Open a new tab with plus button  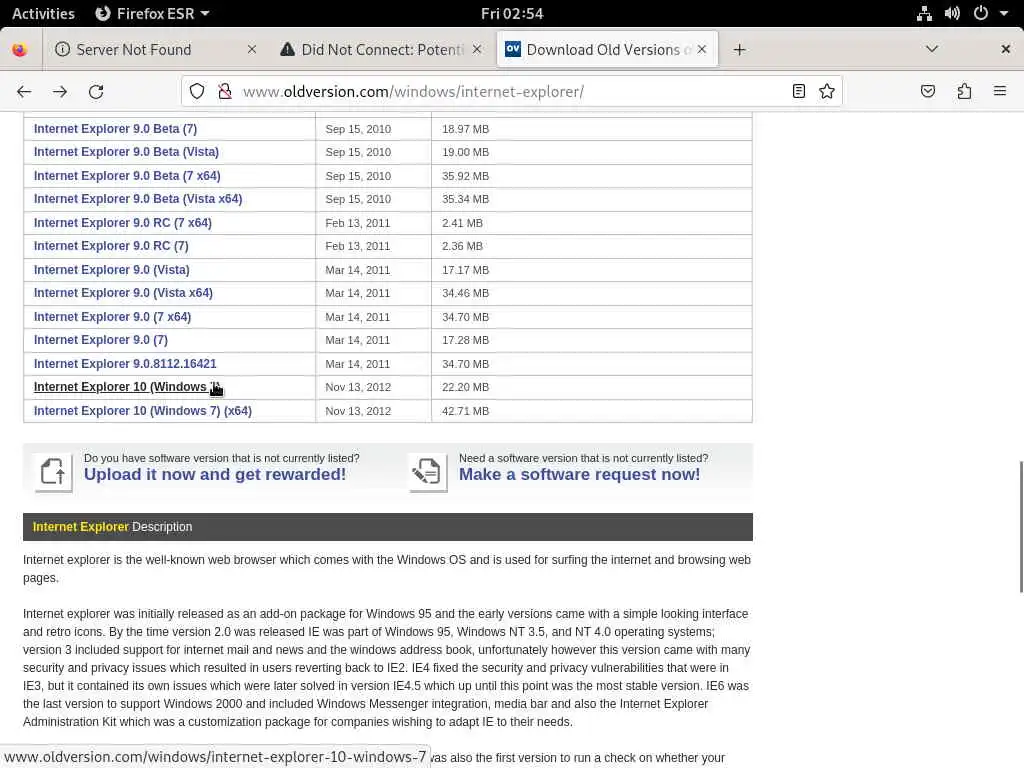coord(739,50)
